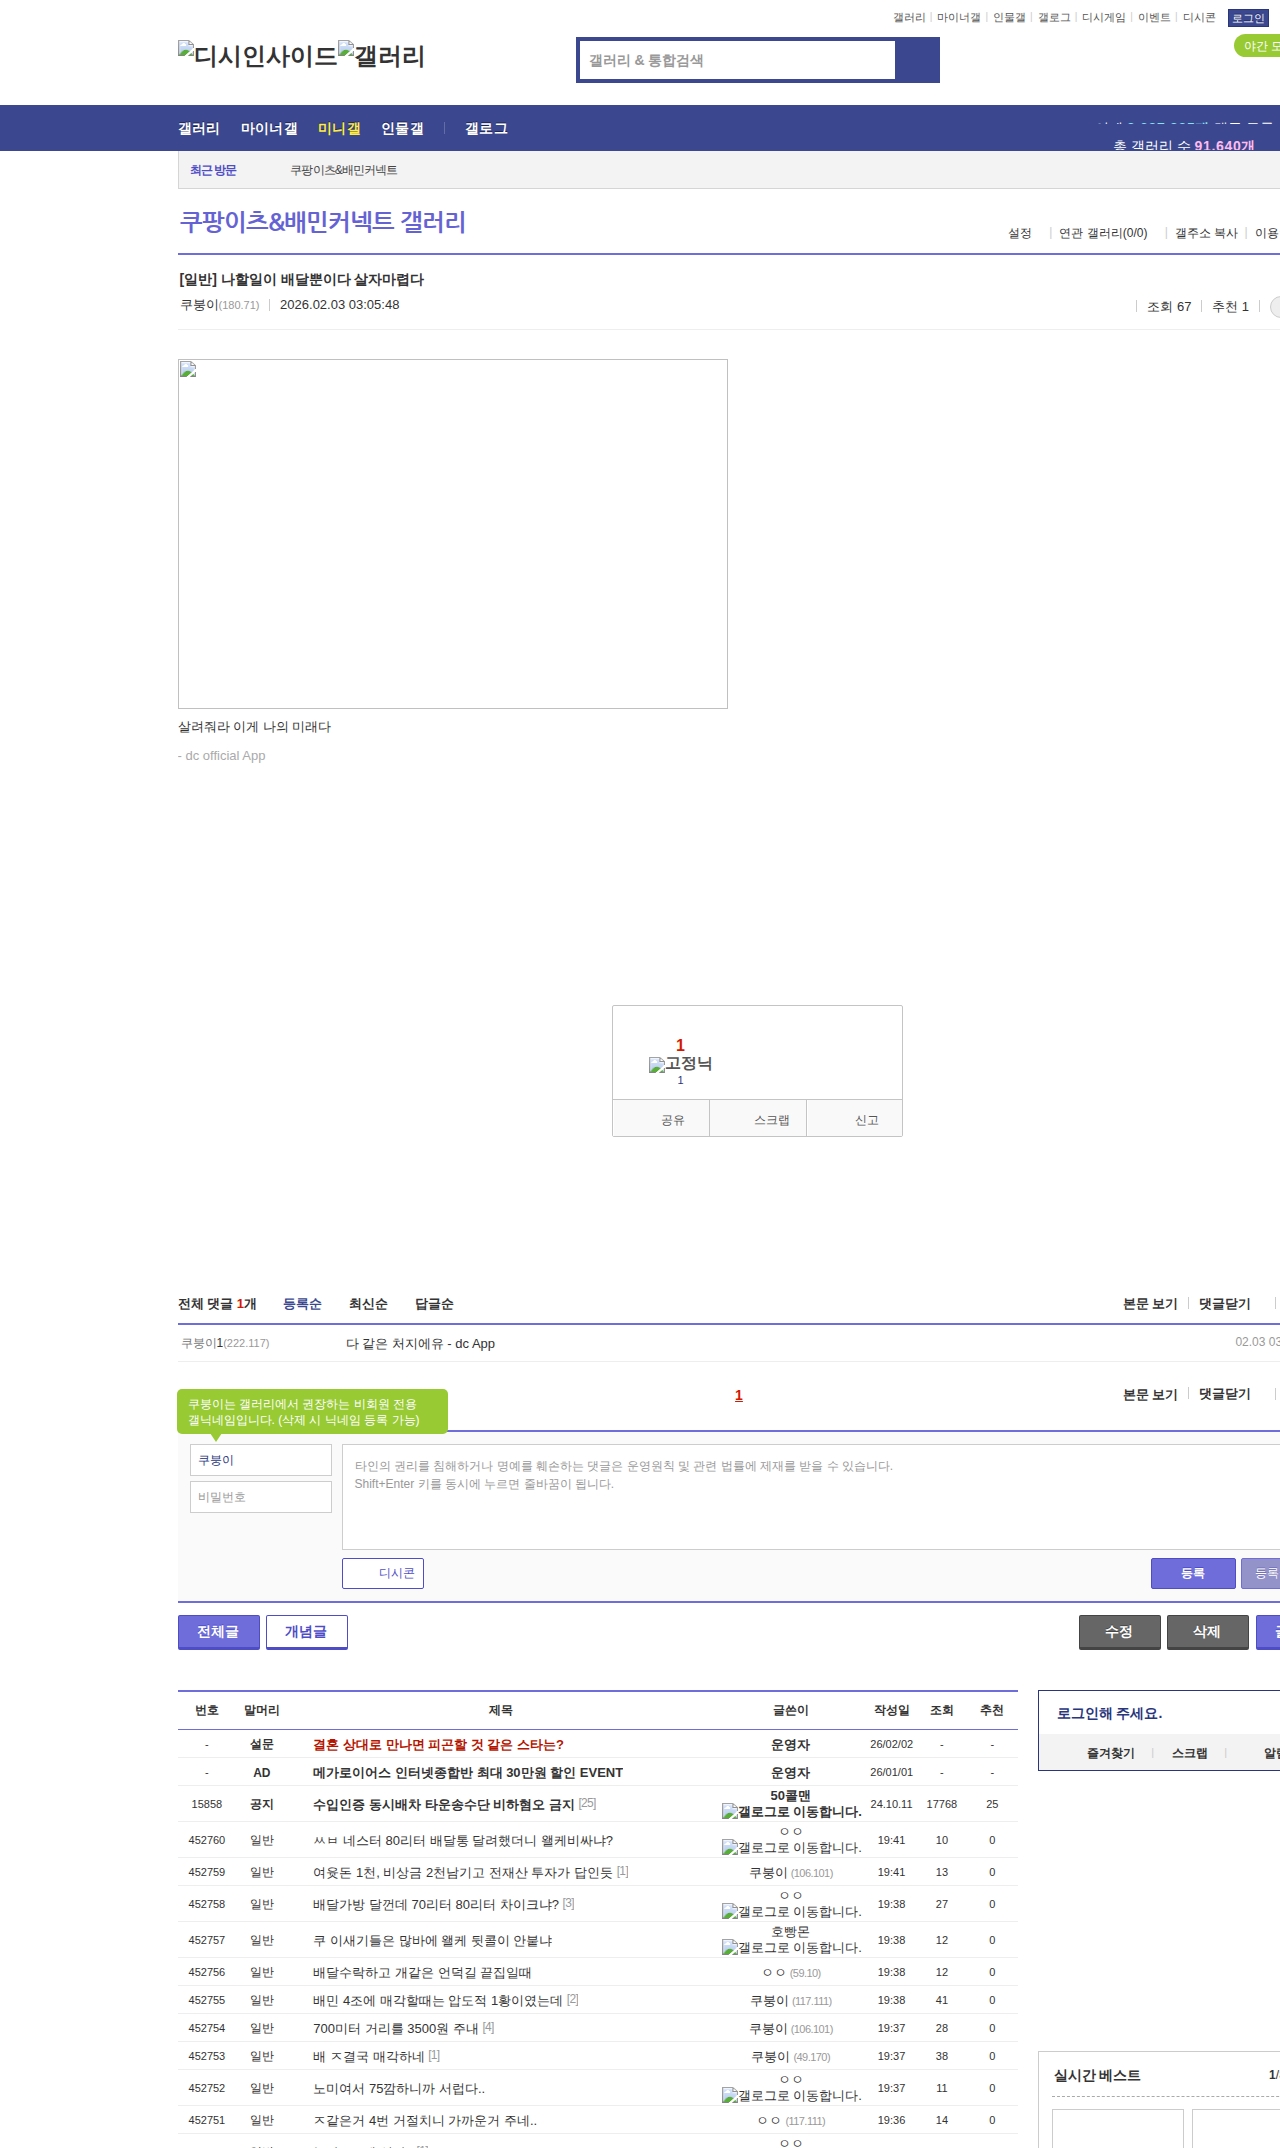Select 미니갤 in the blue navigation bar
Image resolution: width=1280 pixels, height=2148 pixels.
(x=339, y=128)
